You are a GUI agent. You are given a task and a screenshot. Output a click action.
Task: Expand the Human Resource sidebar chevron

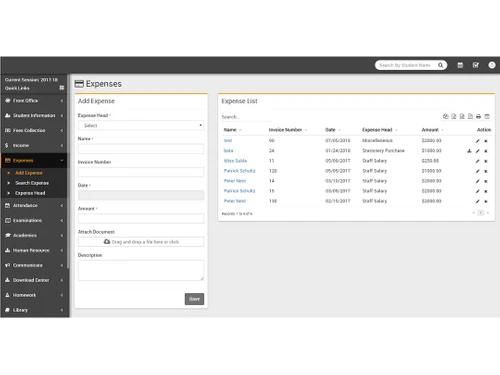click(62, 250)
